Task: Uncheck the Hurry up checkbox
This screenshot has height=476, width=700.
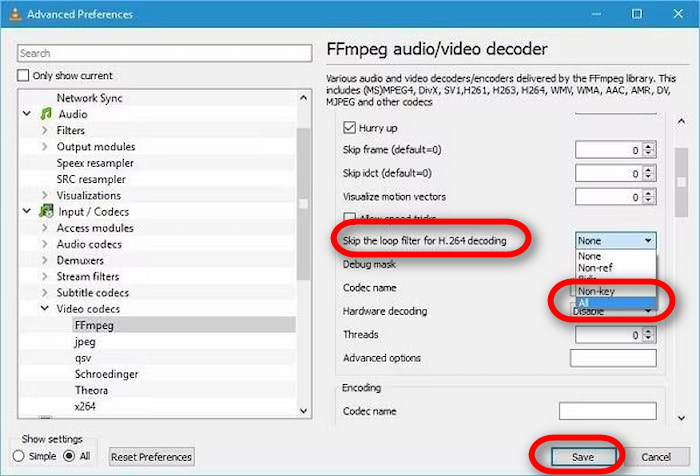Action: [349, 128]
